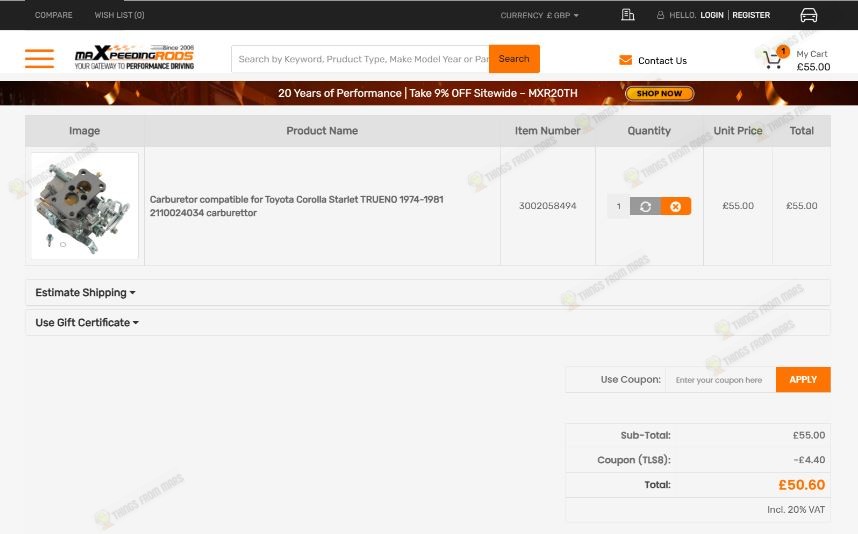Open the Carburetor compatible for Toyota Corolla product link

[297, 206]
